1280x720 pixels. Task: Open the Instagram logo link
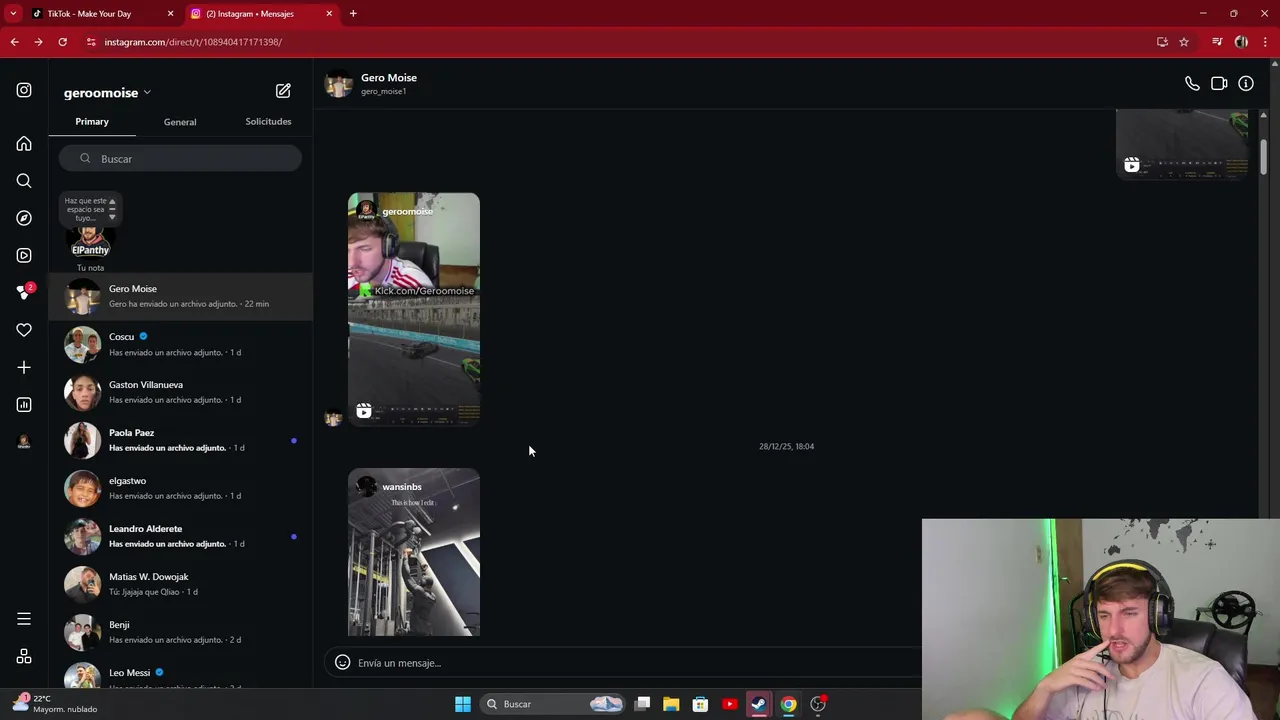(x=24, y=90)
